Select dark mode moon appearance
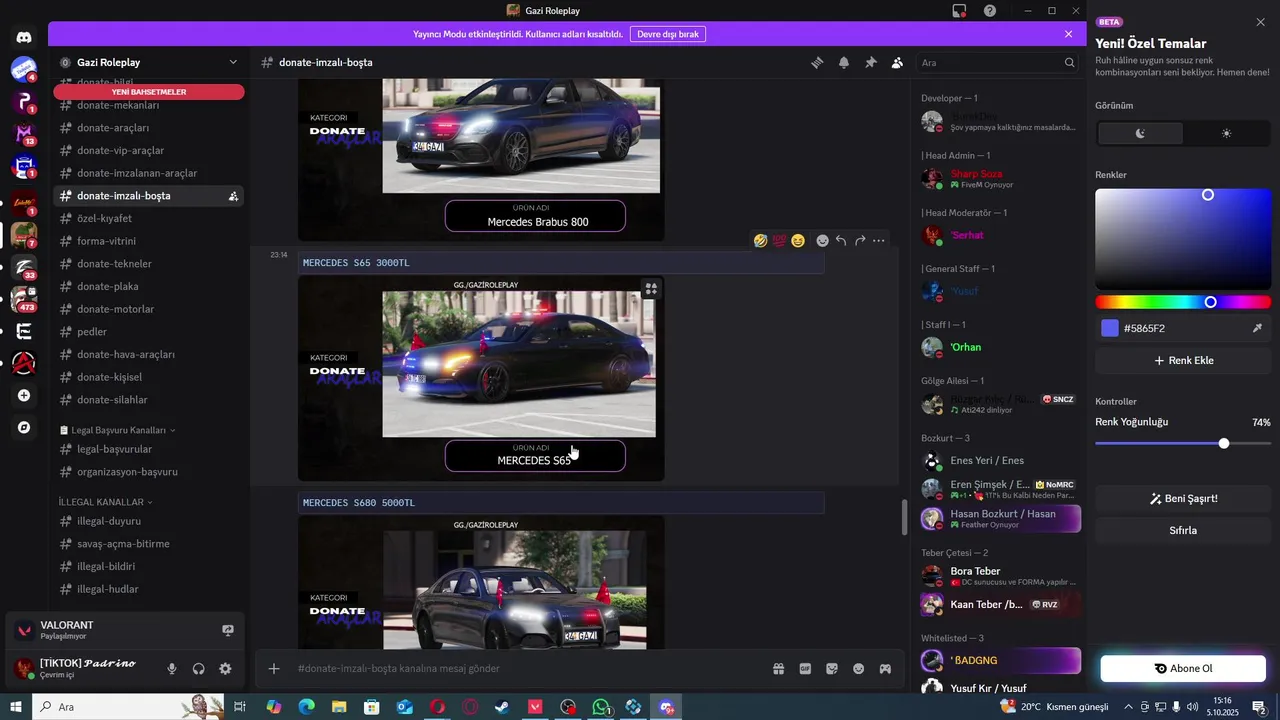The image size is (1280, 720). pyautogui.click(x=1140, y=133)
